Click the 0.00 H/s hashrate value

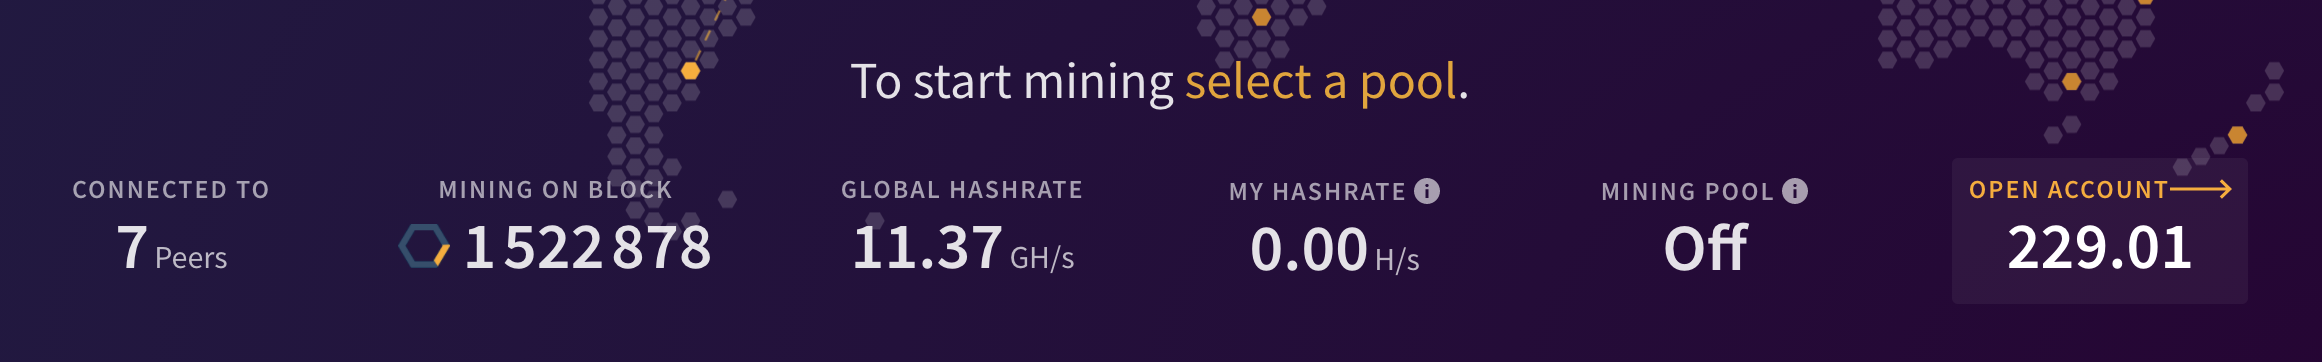1335,250
